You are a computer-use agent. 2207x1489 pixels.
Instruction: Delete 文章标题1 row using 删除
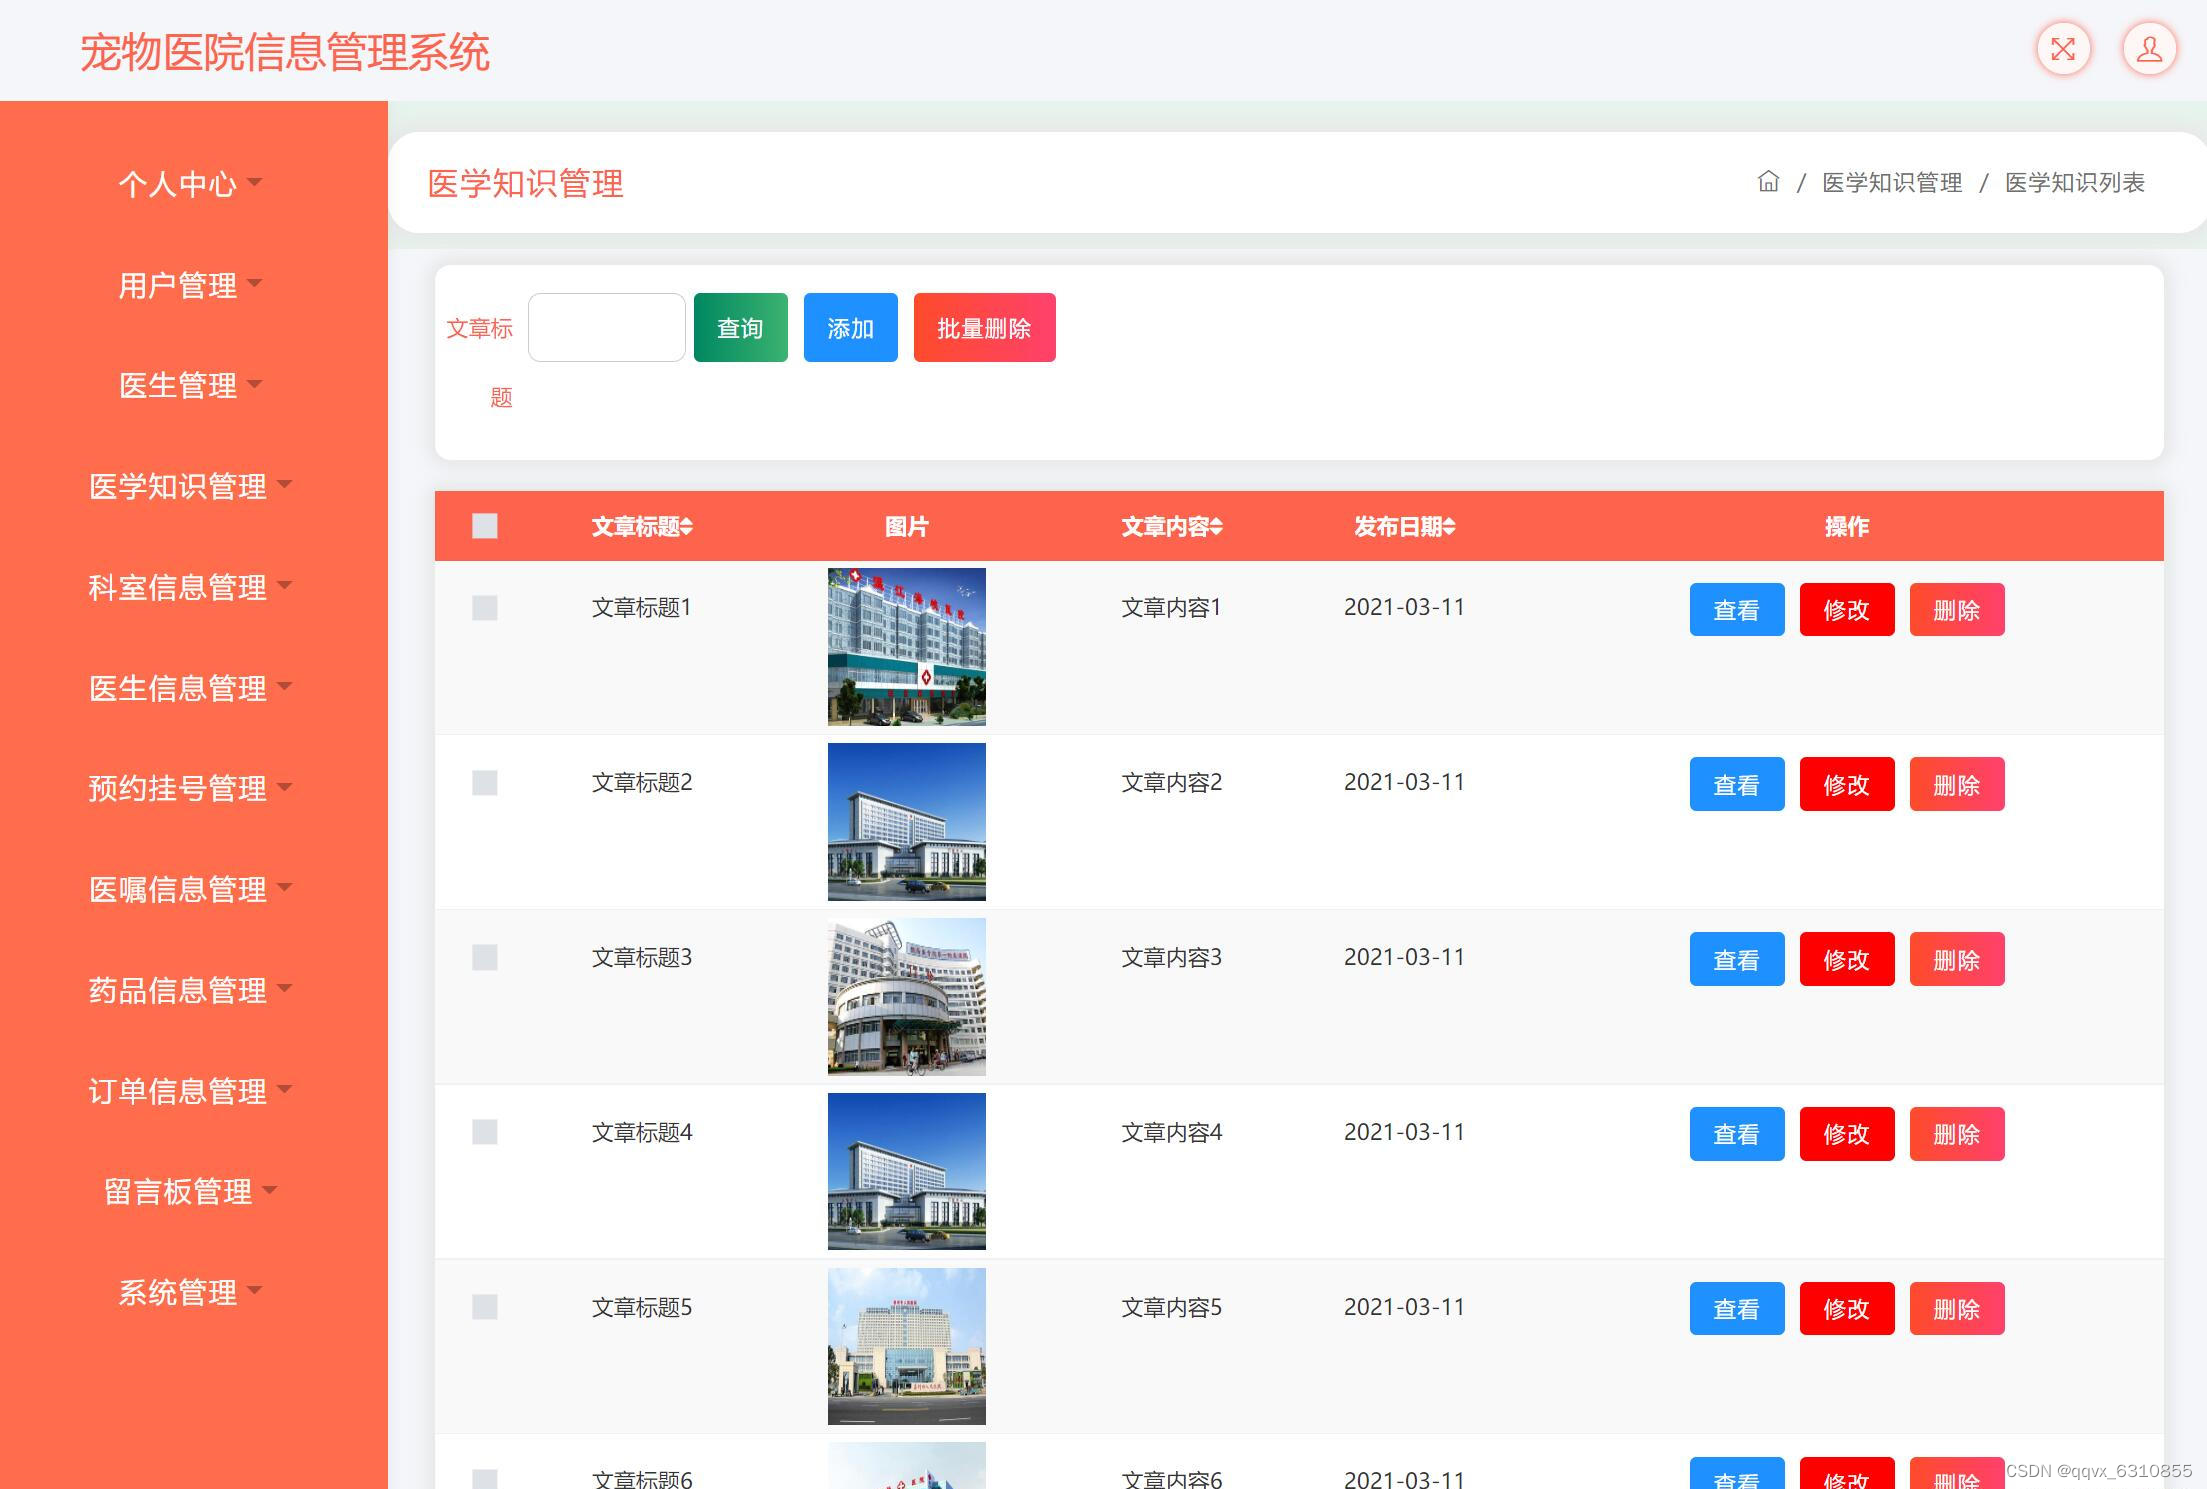1957,609
